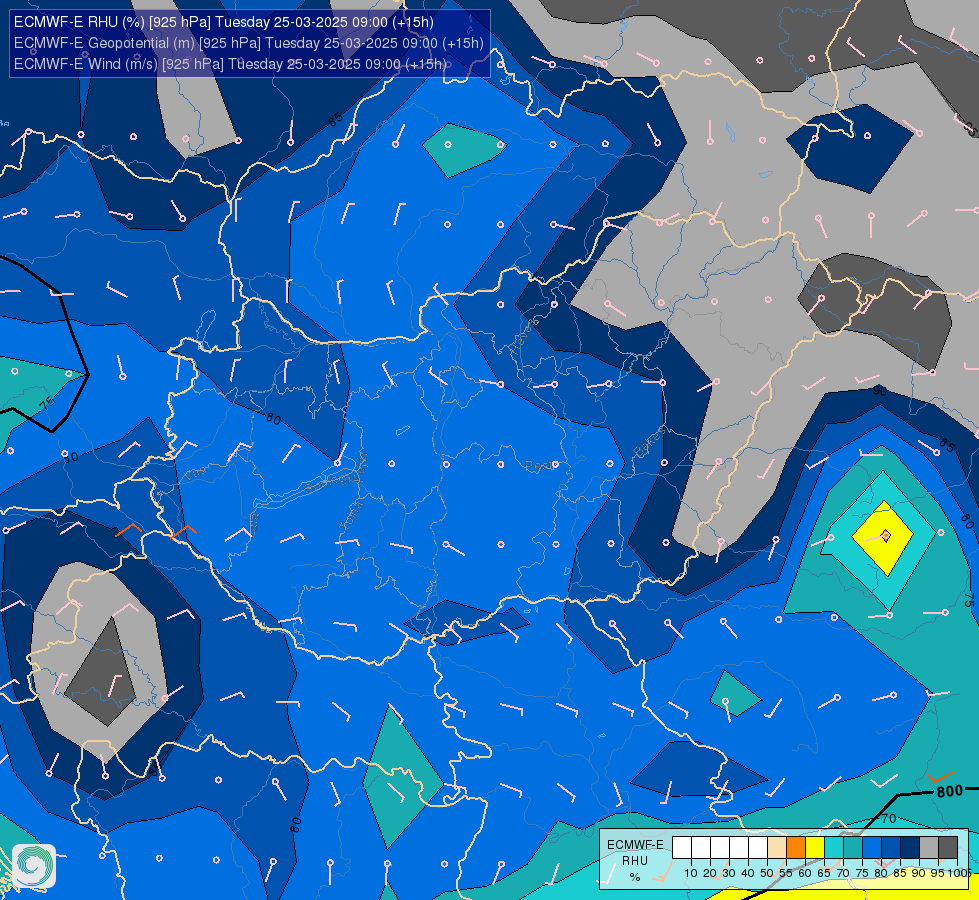Select the dark gray 95-100 legend swatch
This screenshot has width=979, height=900.
coord(948,848)
